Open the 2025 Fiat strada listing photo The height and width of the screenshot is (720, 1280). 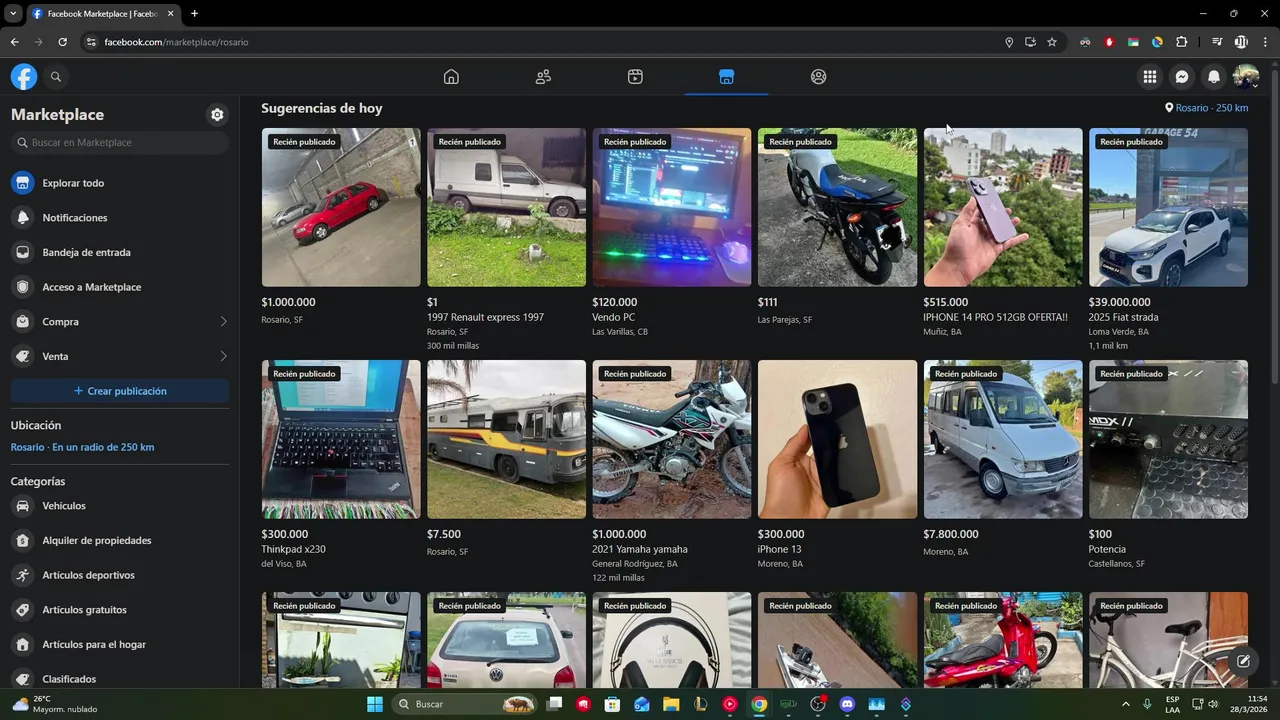click(x=1169, y=207)
